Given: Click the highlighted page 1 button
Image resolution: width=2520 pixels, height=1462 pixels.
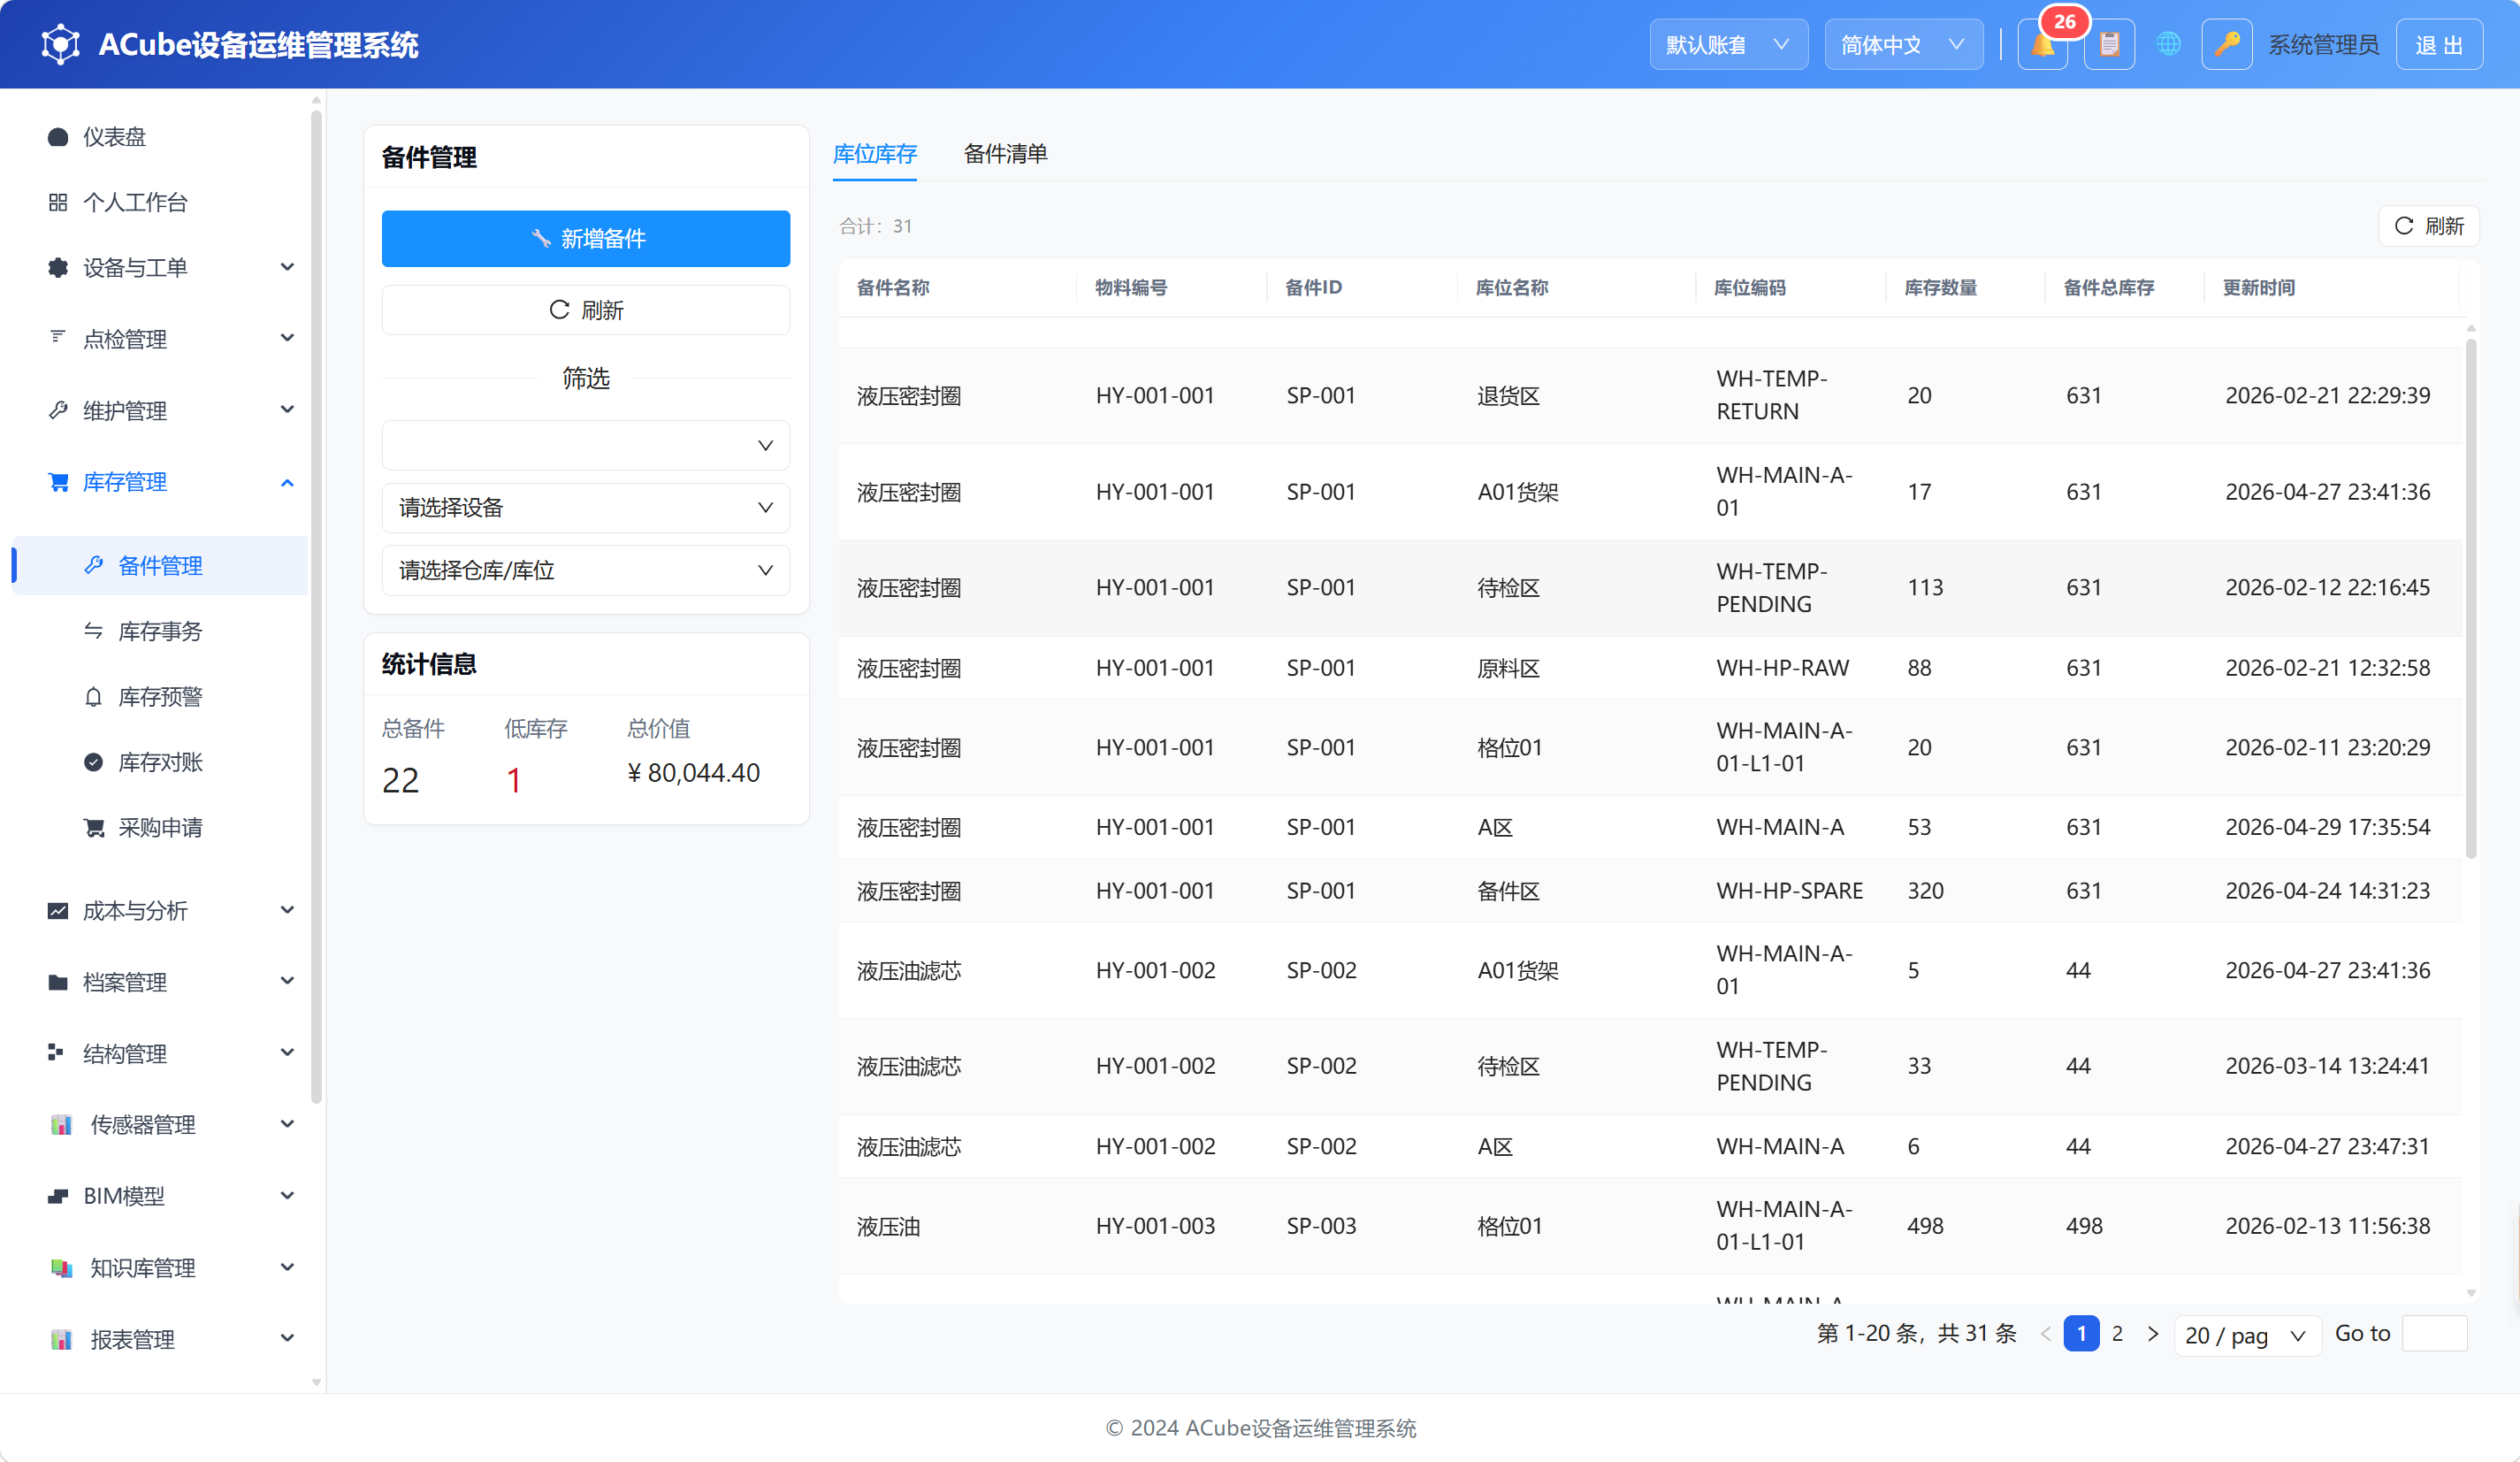Looking at the screenshot, I should click(2081, 1333).
